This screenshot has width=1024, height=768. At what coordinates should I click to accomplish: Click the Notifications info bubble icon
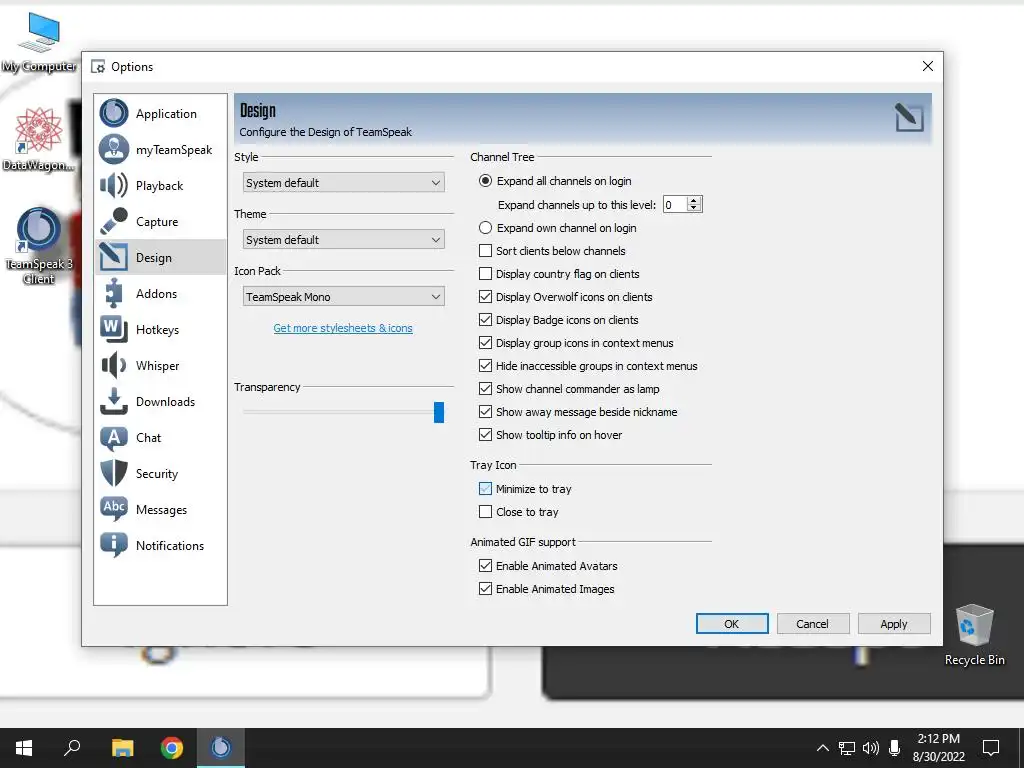114,545
